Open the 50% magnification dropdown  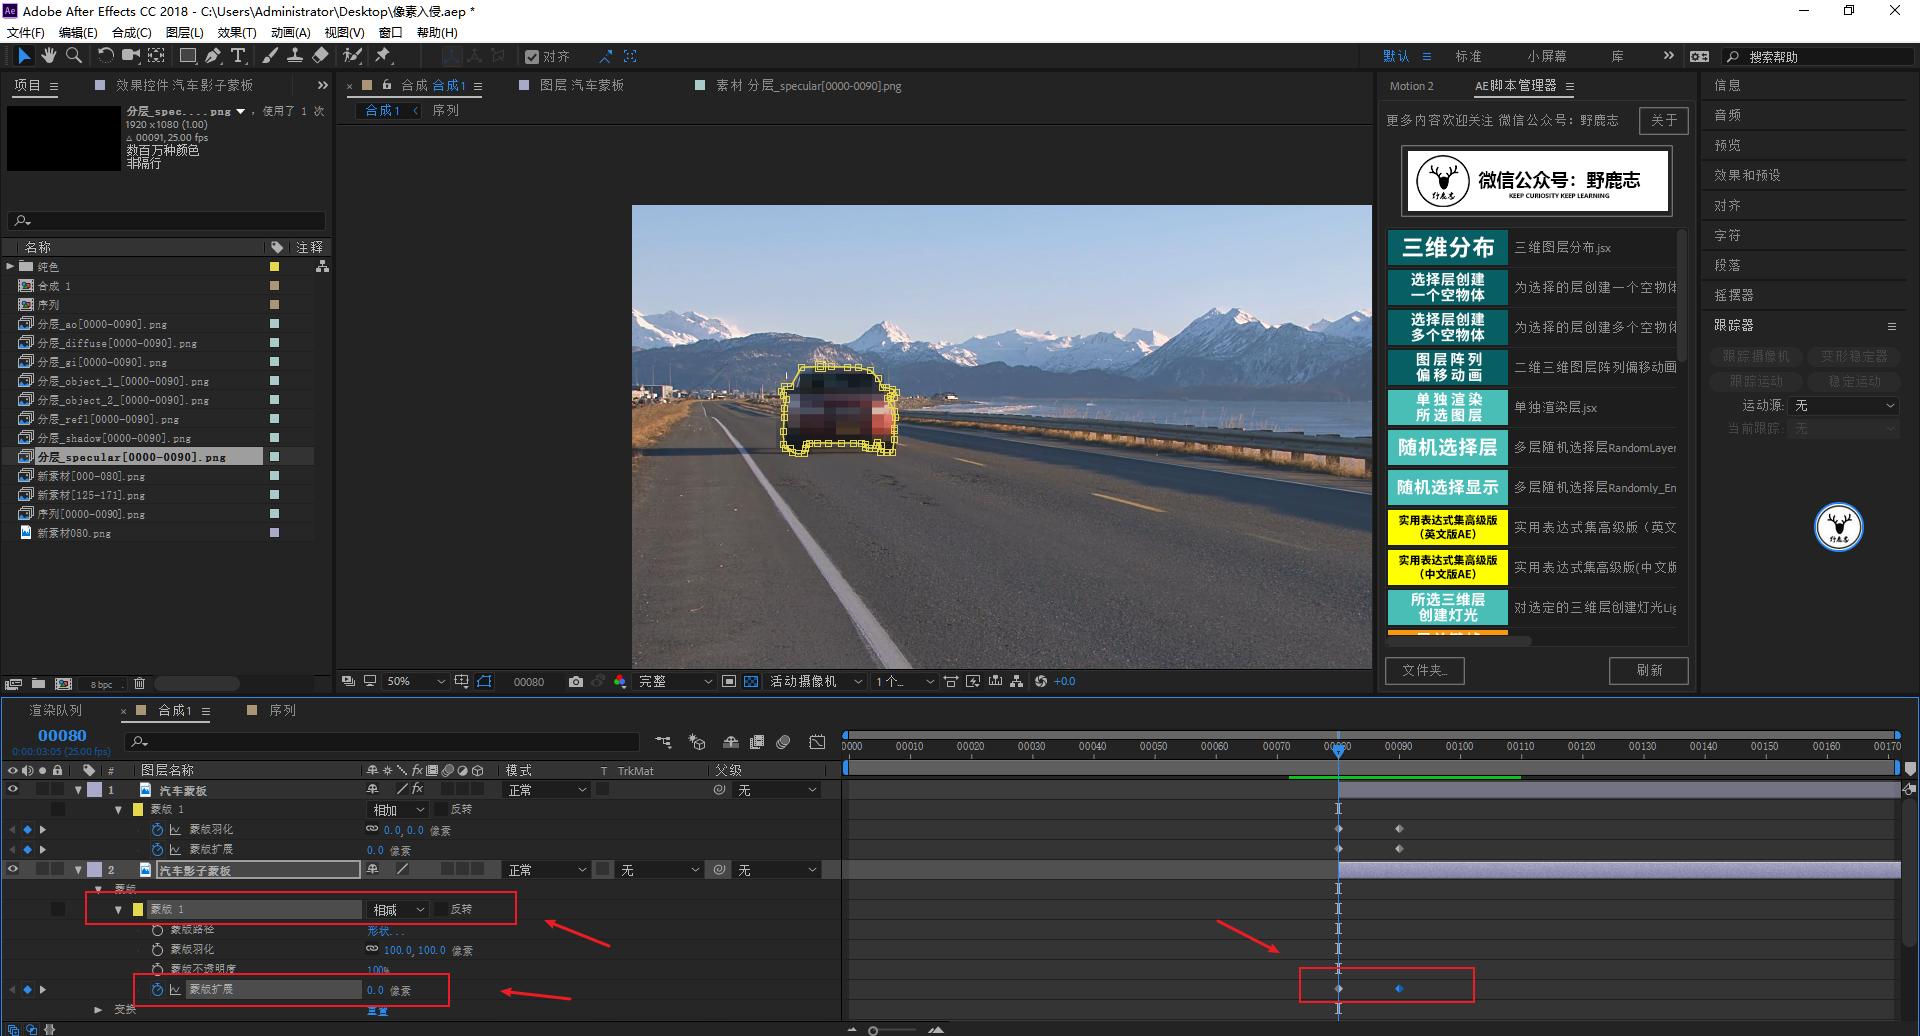pos(416,682)
